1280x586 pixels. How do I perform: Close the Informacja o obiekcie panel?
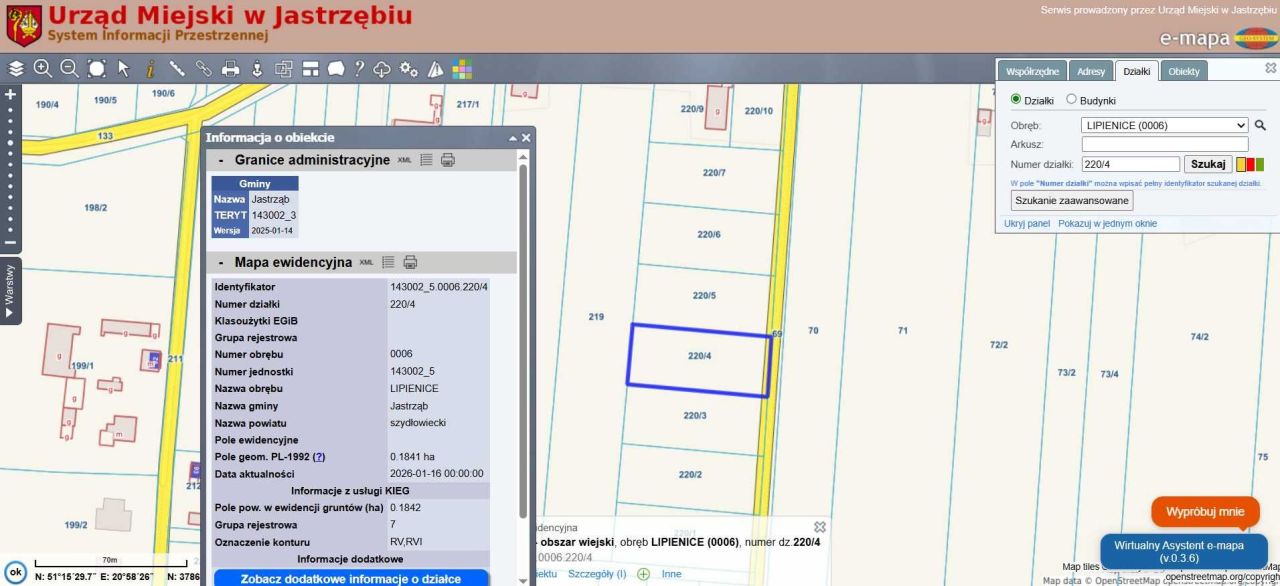point(526,138)
